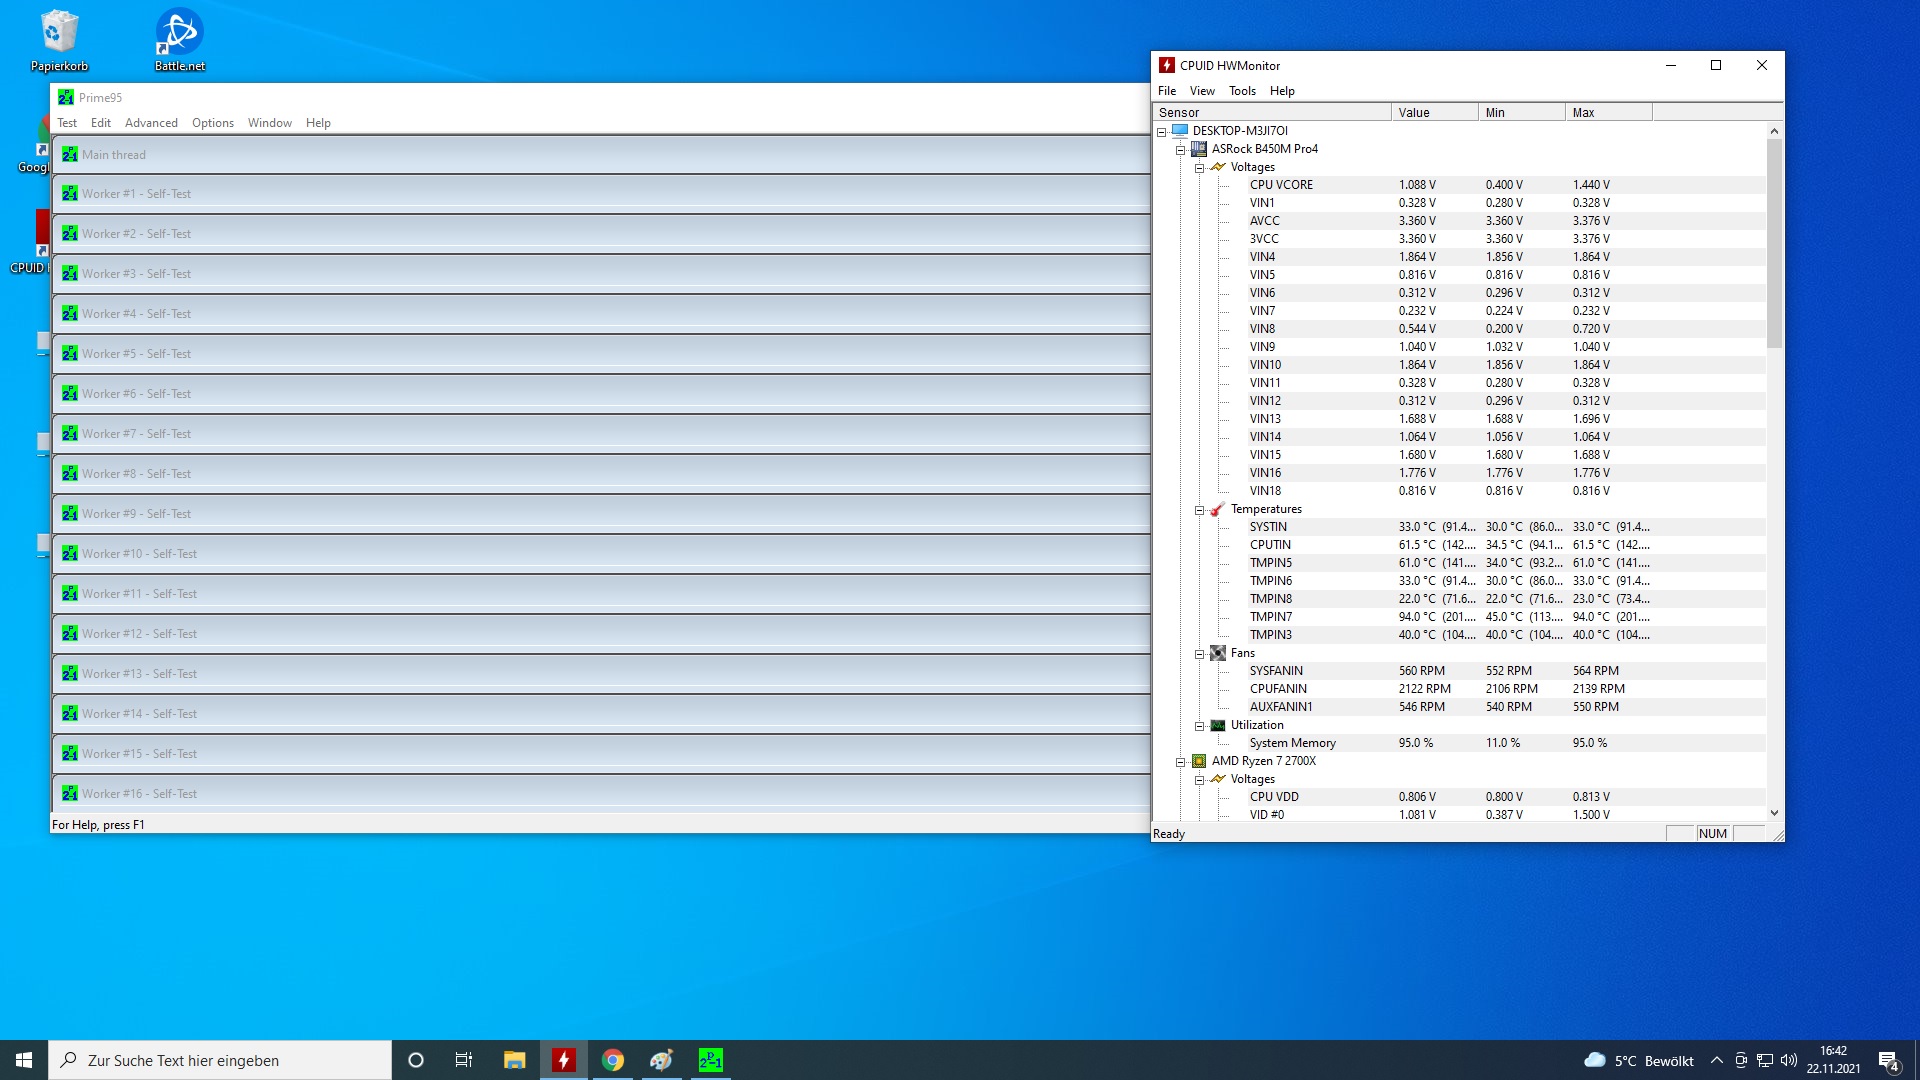Open the Tools menu in HWMonitor
The width and height of the screenshot is (1920, 1080).
pos(1242,91)
